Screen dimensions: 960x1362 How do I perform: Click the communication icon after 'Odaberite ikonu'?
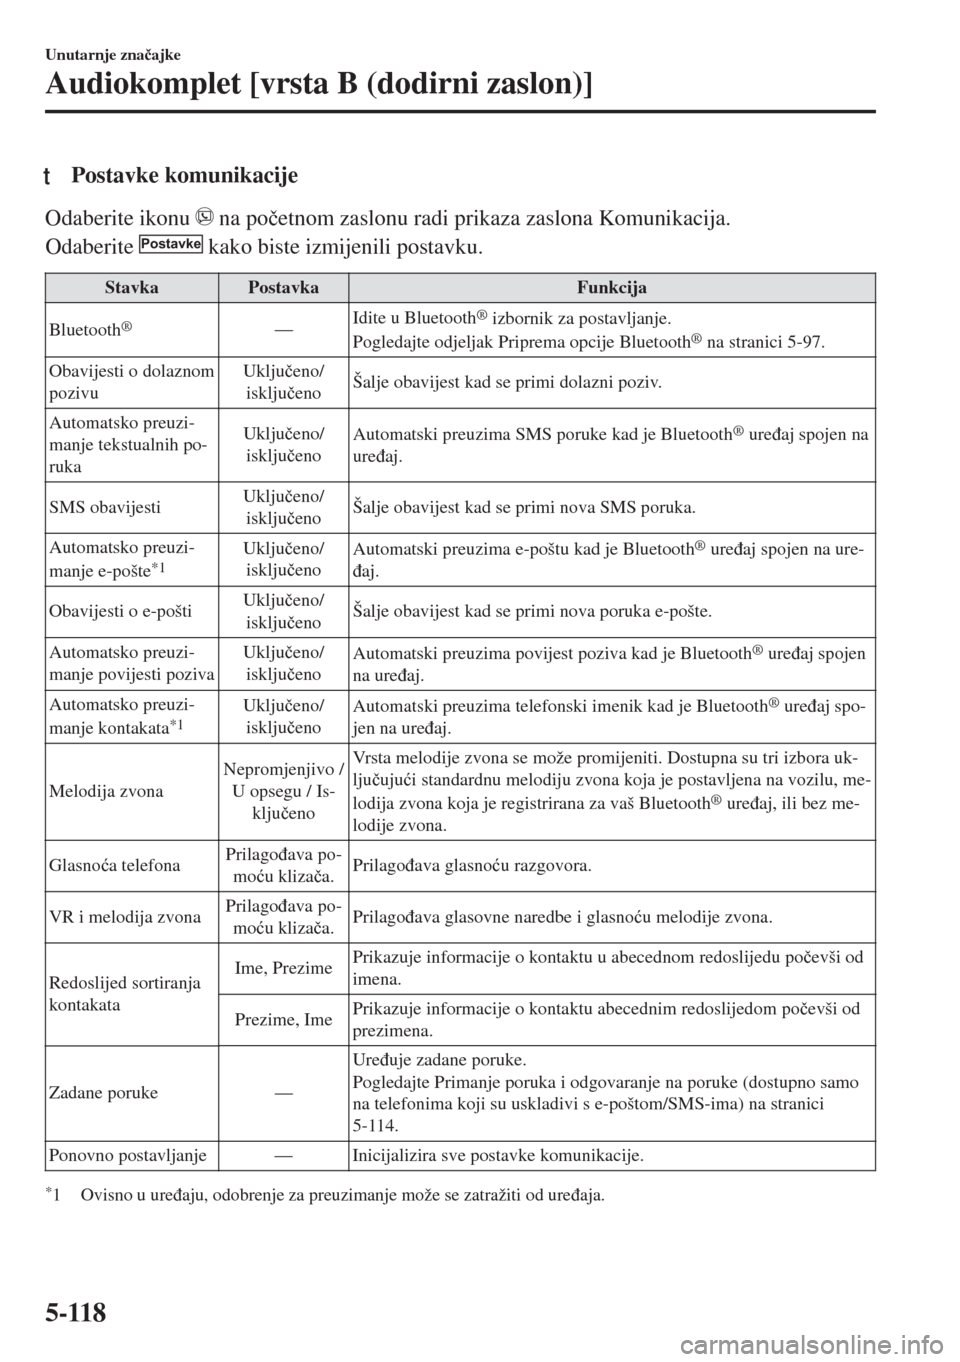(206, 216)
